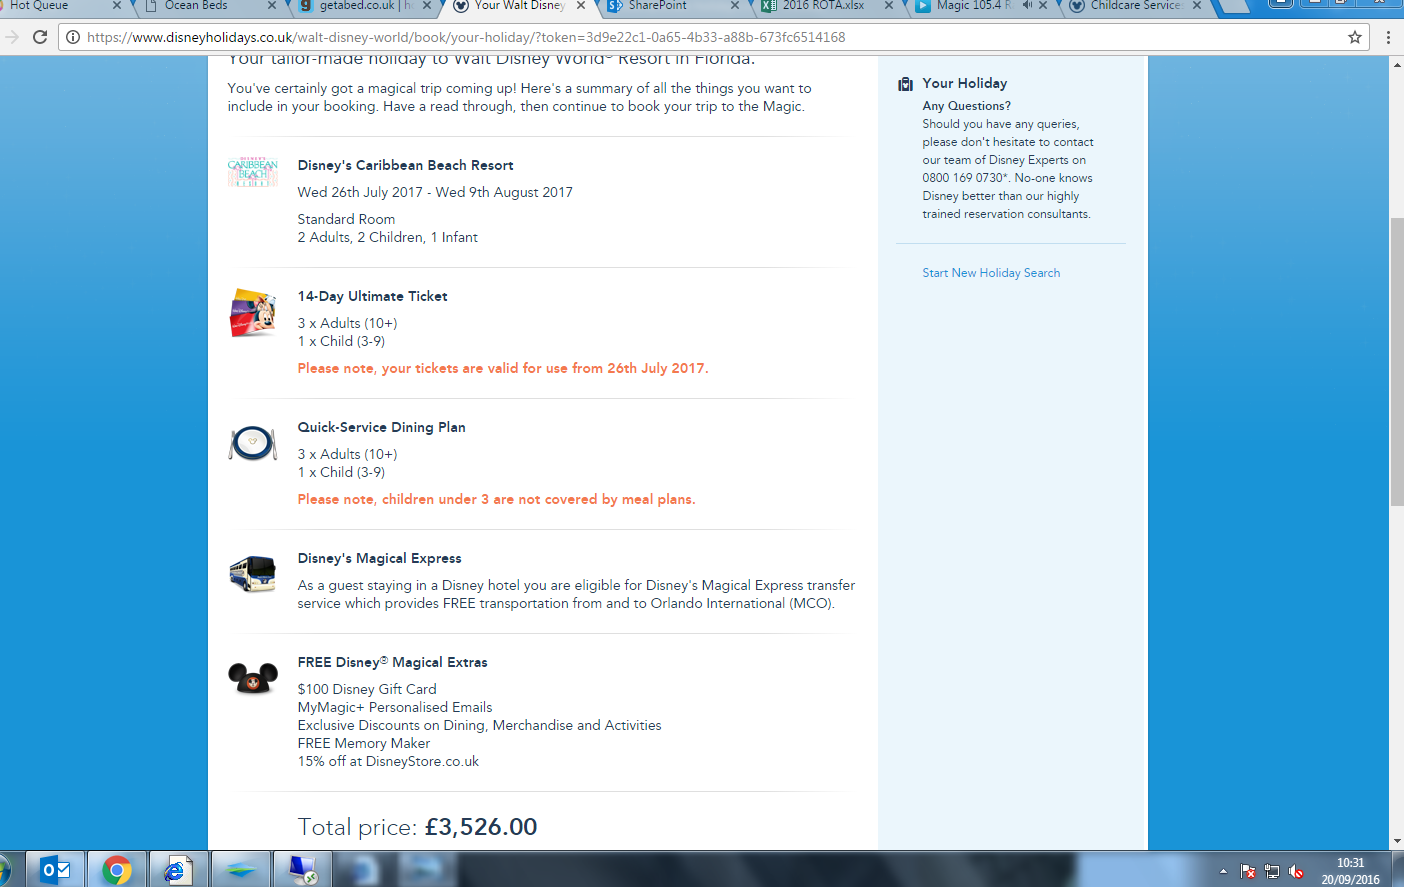The image size is (1404, 887).
Task: Click the Quick-Service Dining Plan plate image
Action: click(253, 443)
